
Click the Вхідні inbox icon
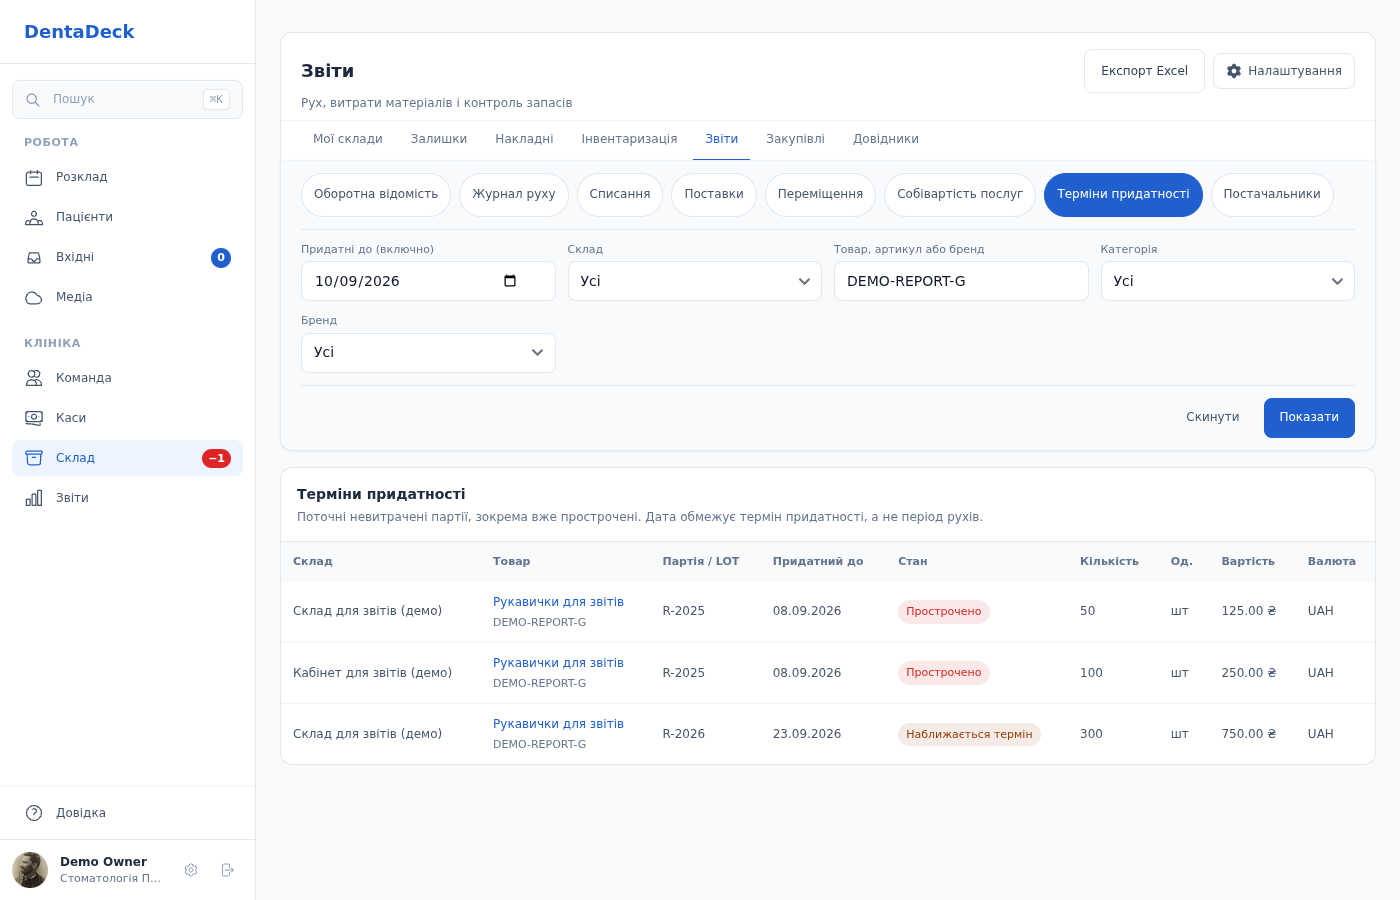tap(34, 258)
